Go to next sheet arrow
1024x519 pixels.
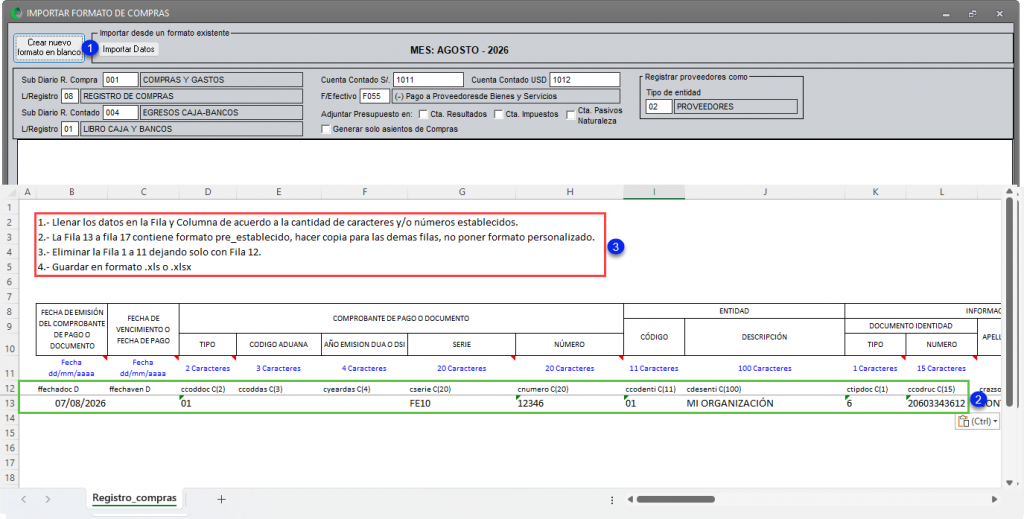pos(48,499)
